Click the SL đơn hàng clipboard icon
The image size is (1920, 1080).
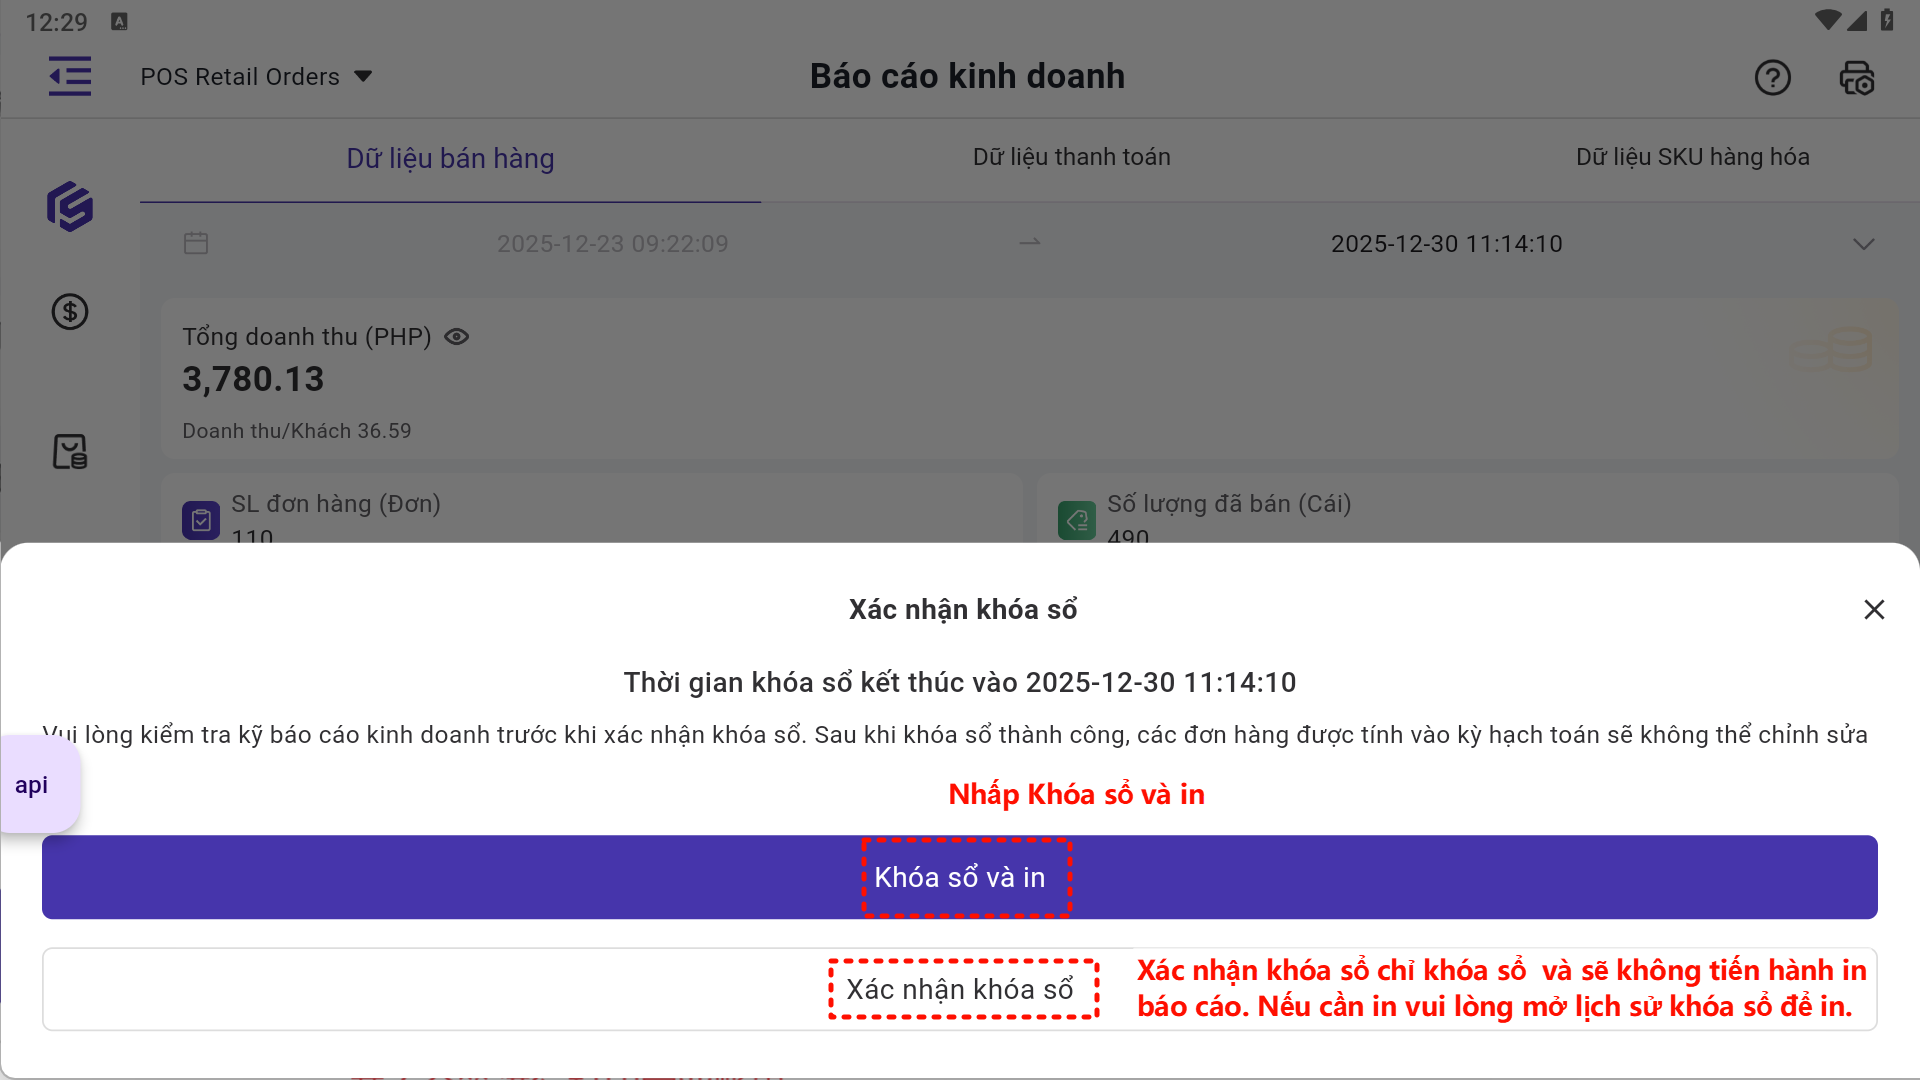(201, 520)
